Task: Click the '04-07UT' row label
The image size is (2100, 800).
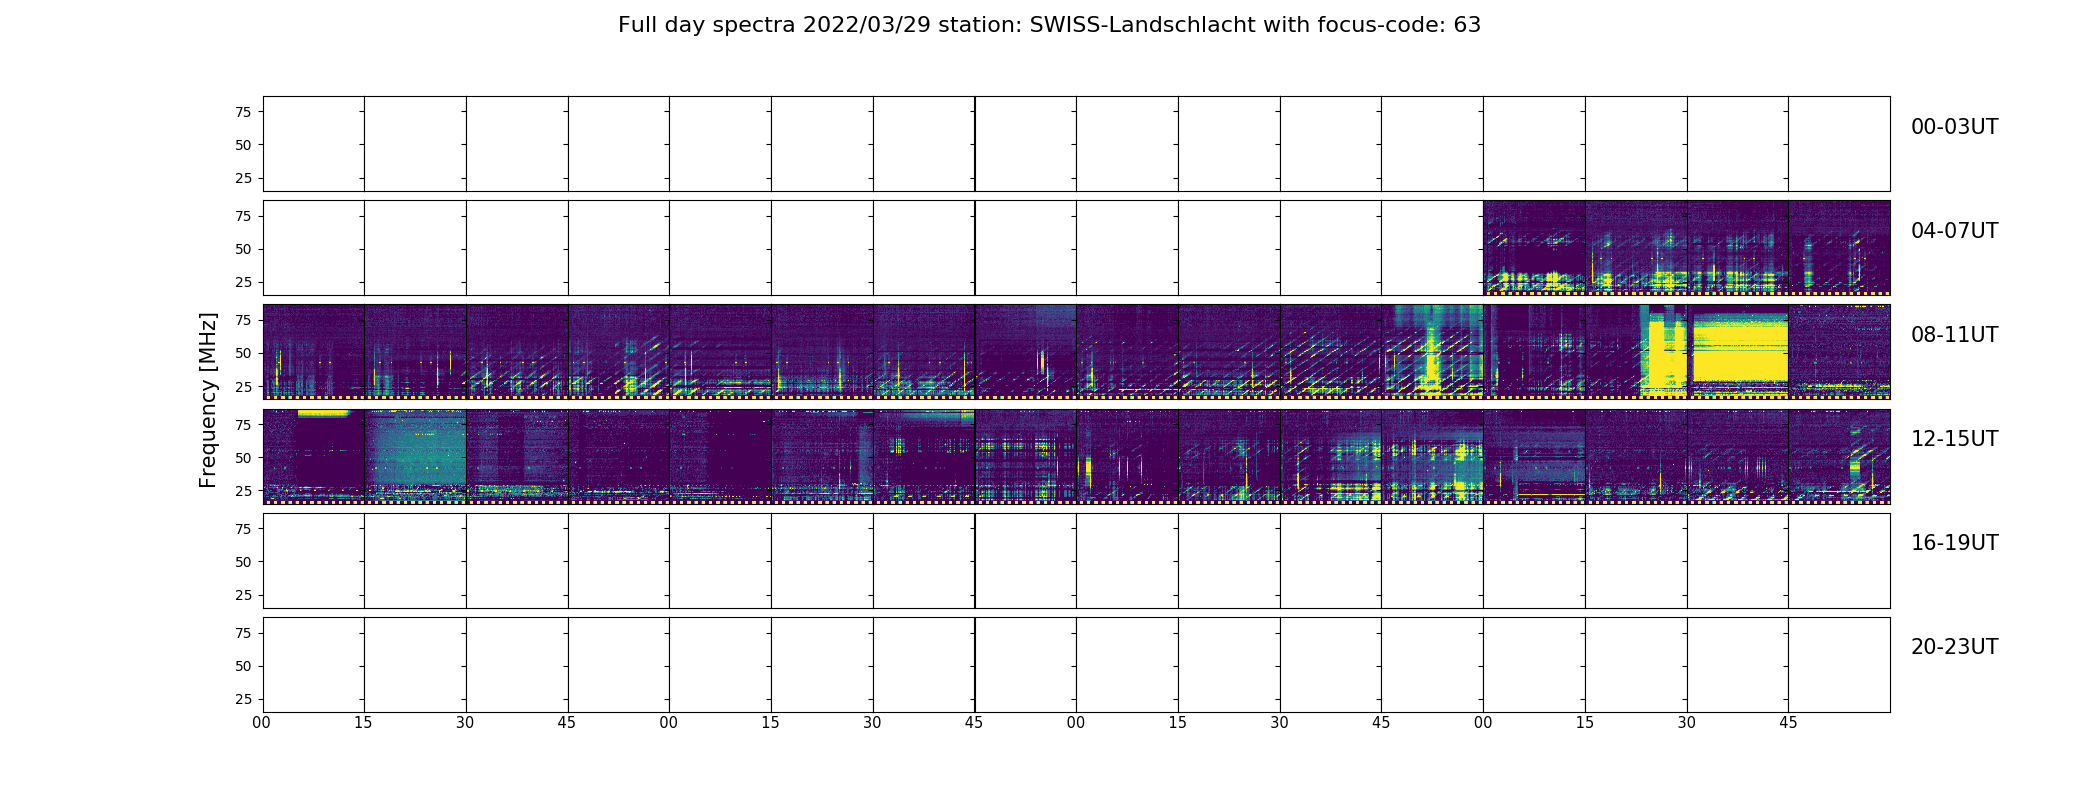Action: click(1954, 231)
